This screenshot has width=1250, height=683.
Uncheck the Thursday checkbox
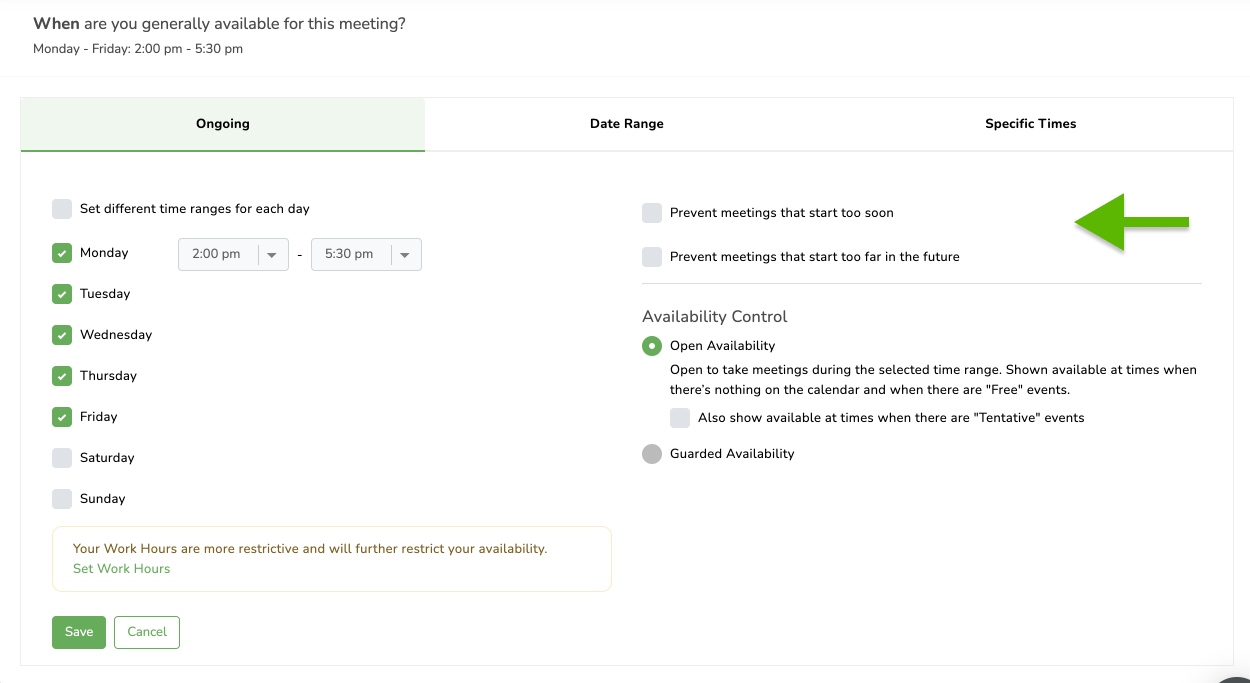click(62, 376)
